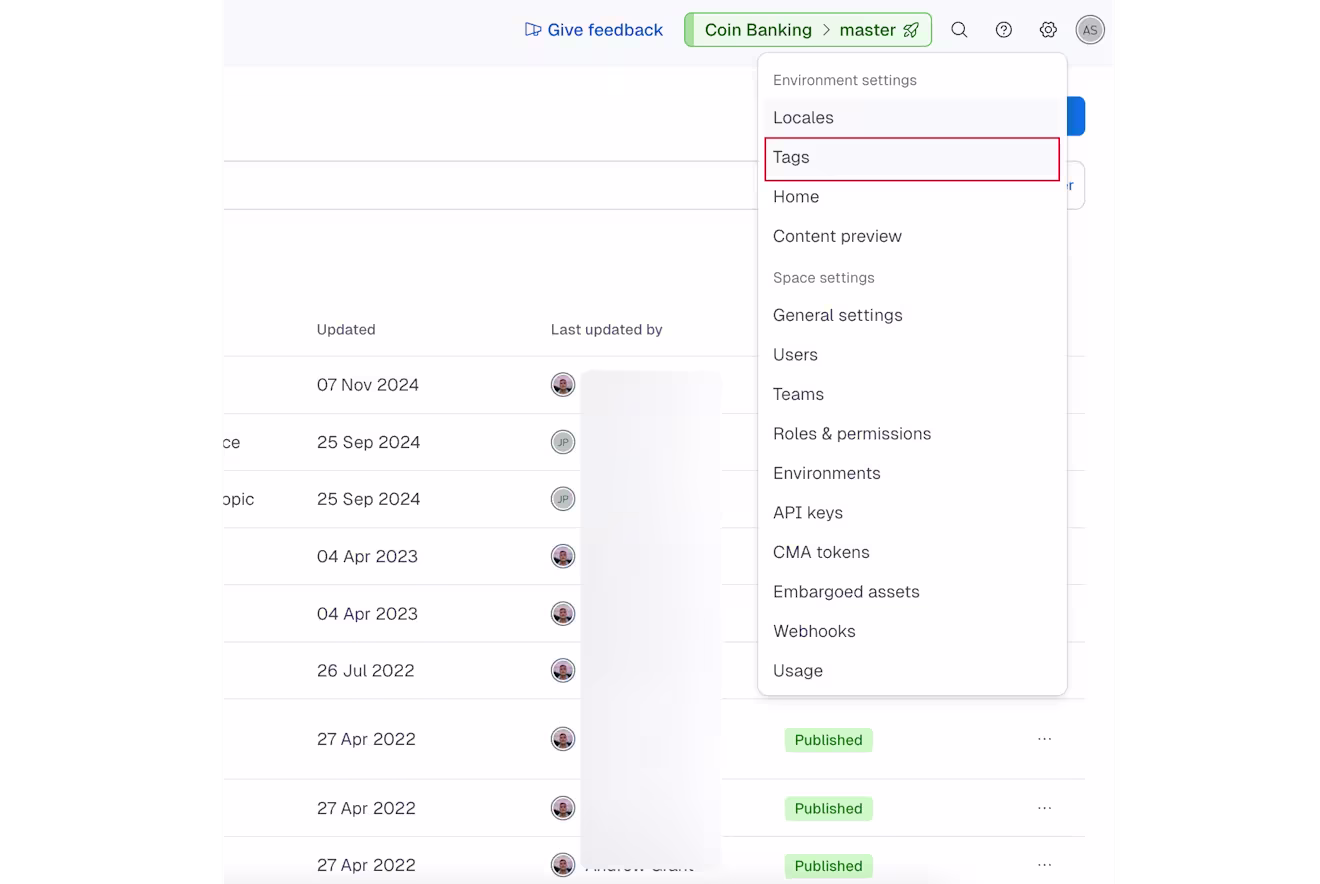This screenshot has width=1320, height=884.
Task: Sort by the Updated column header
Action: click(x=346, y=330)
